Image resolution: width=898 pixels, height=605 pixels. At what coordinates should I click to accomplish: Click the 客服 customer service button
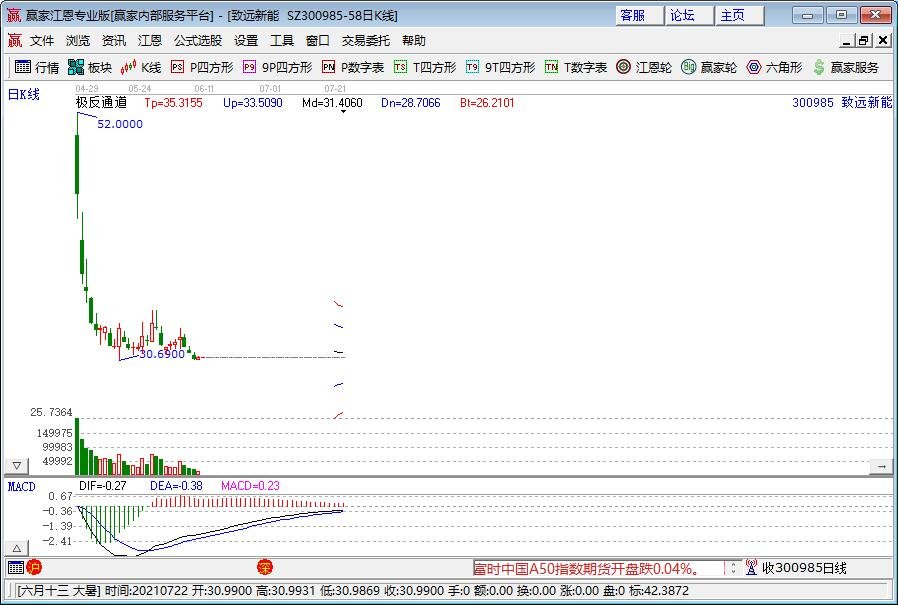640,15
